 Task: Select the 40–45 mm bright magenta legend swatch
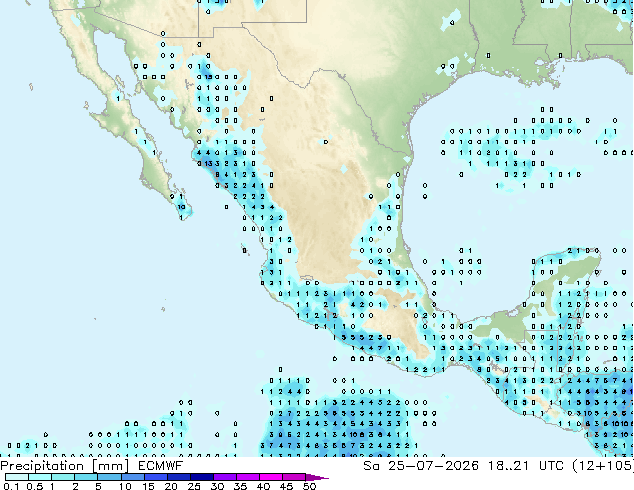point(271,477)
